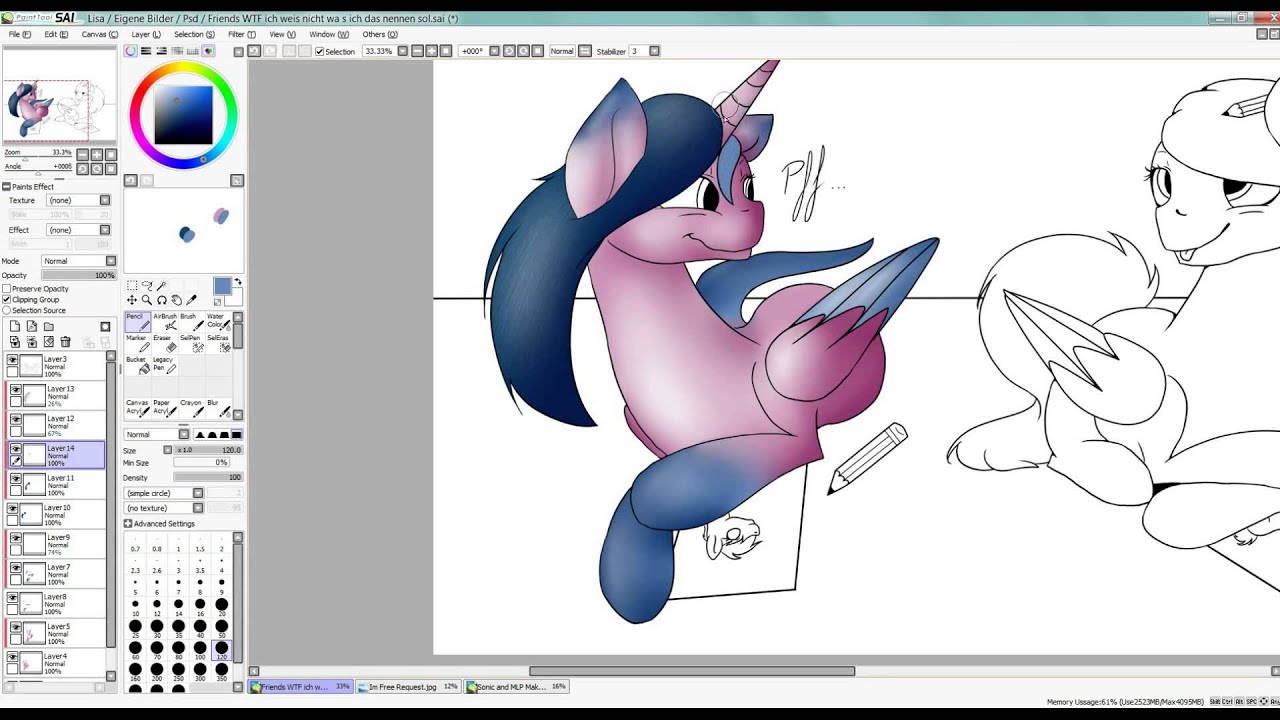Open the Window menu
The width and height of the screenshot is (1280, 720).
pyautogui.click(x=329, y=34)
